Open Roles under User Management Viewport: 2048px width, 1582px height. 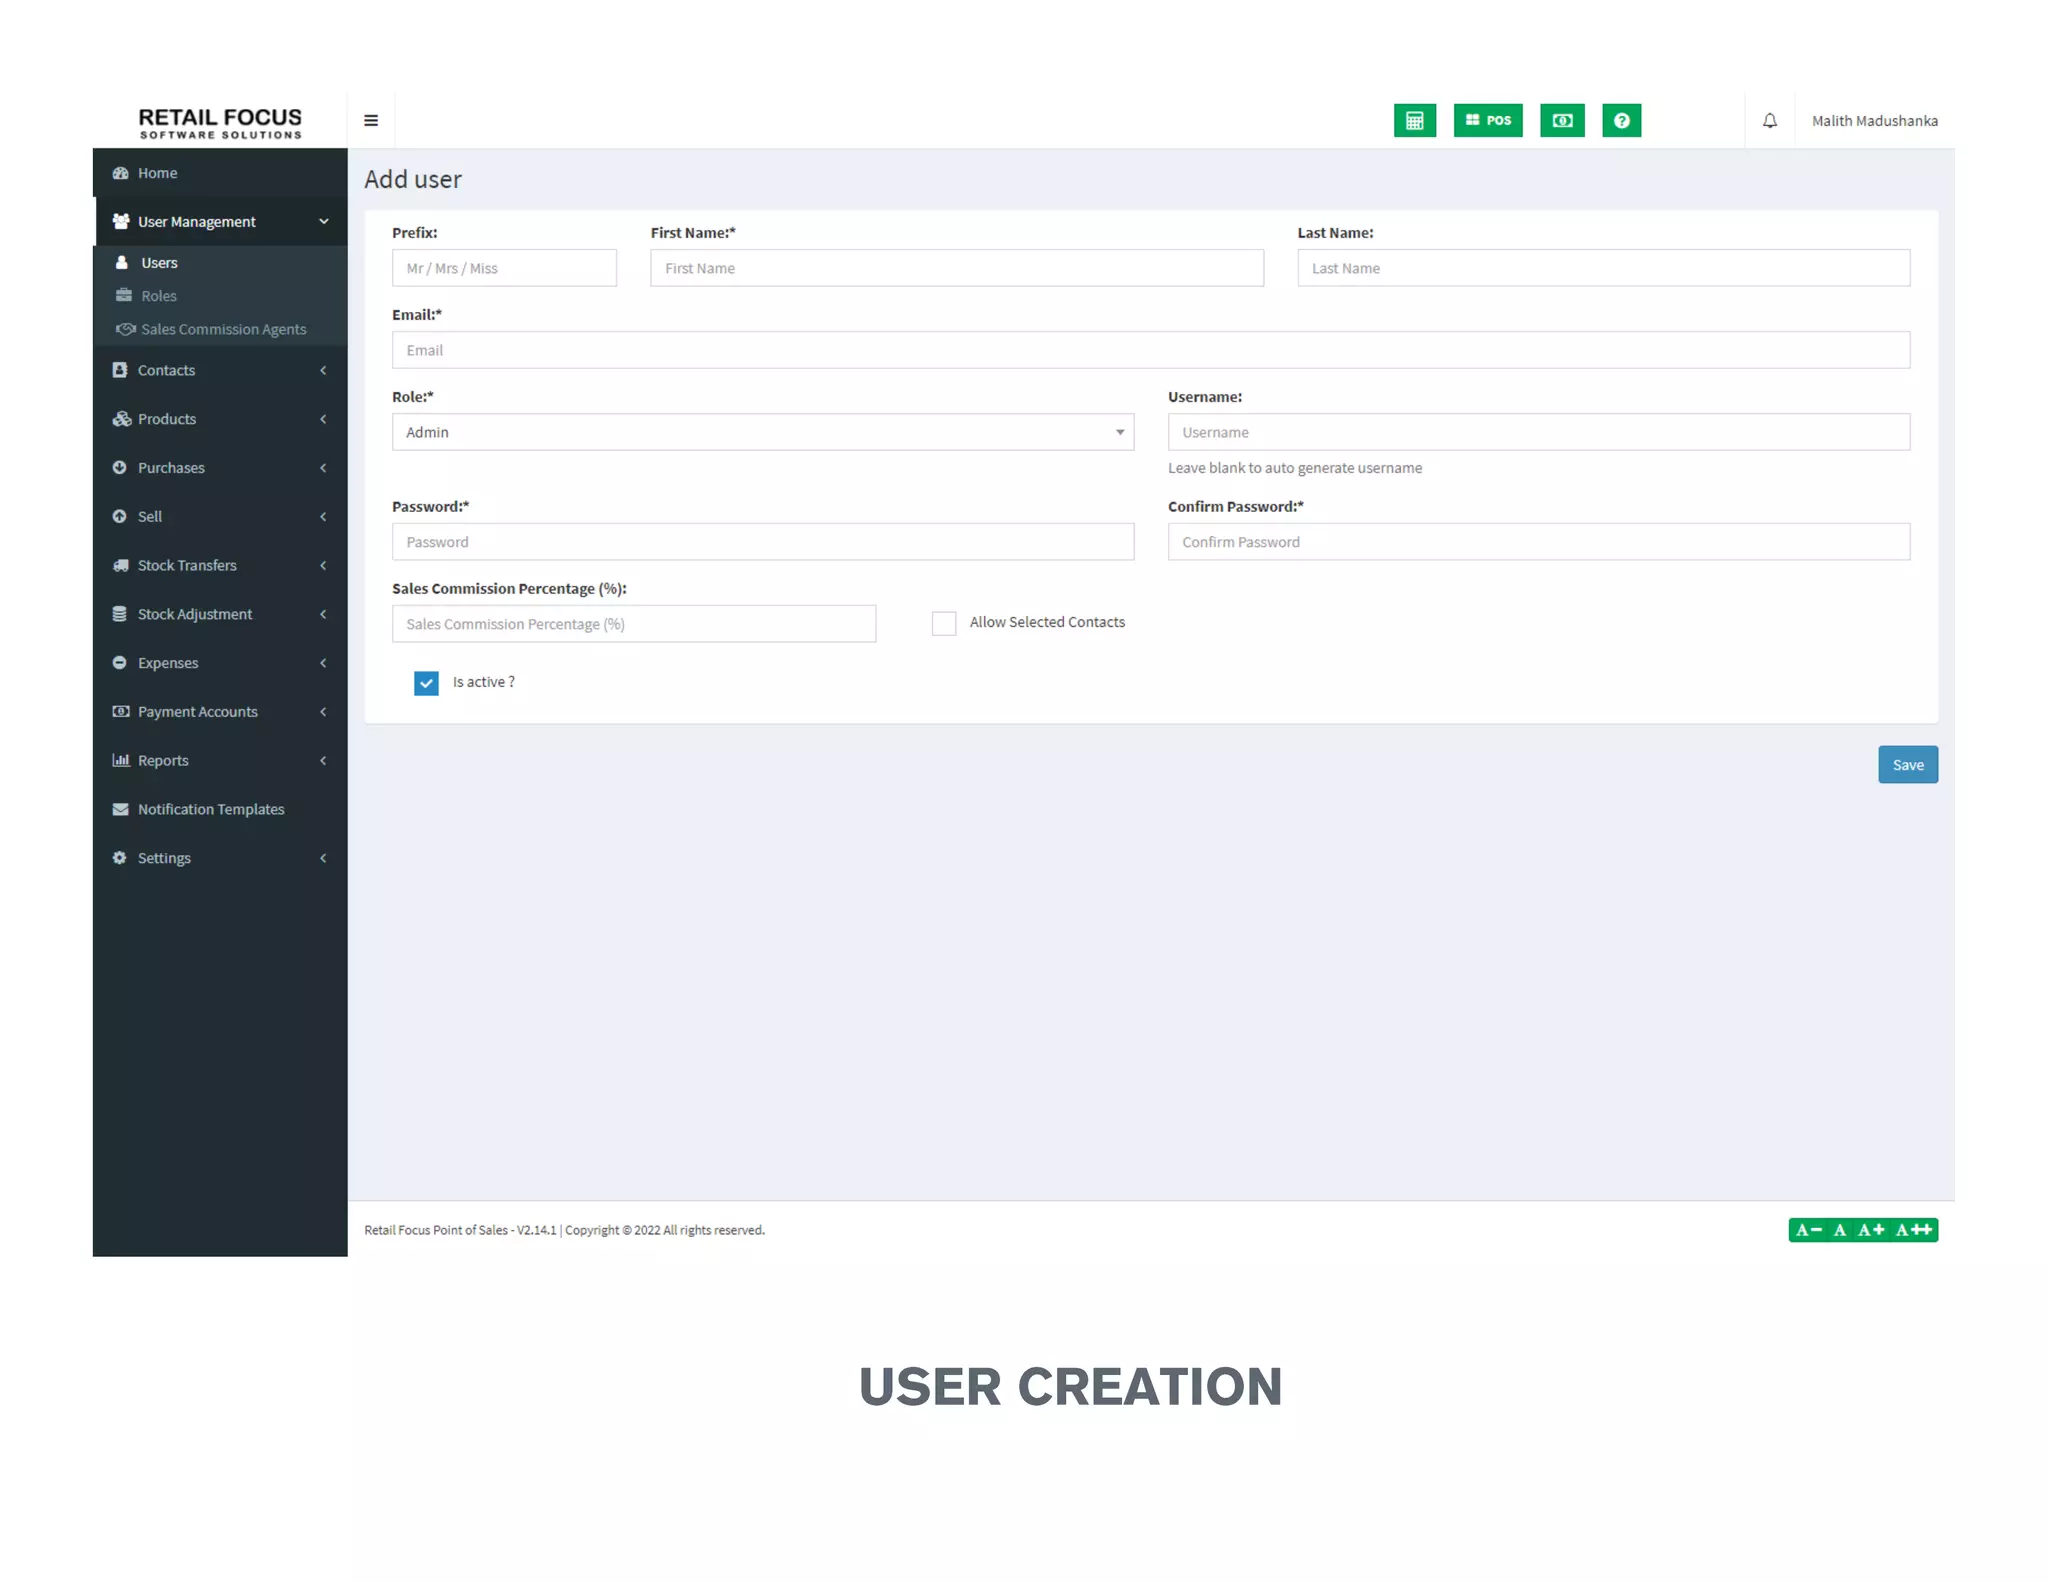pos(159,296)
